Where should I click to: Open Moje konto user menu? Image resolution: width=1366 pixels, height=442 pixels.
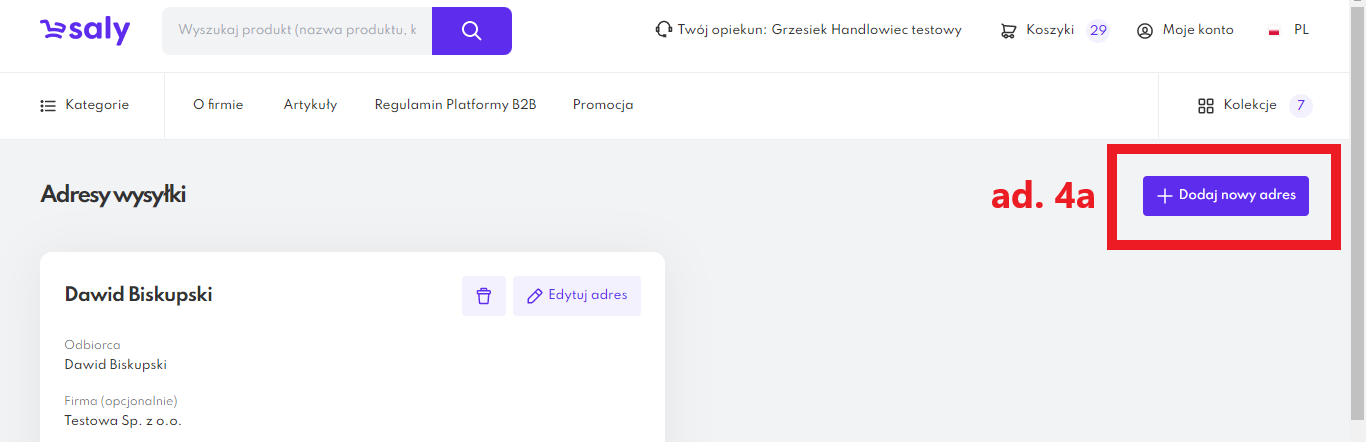pyautogui.click(x=1185, y=30)
